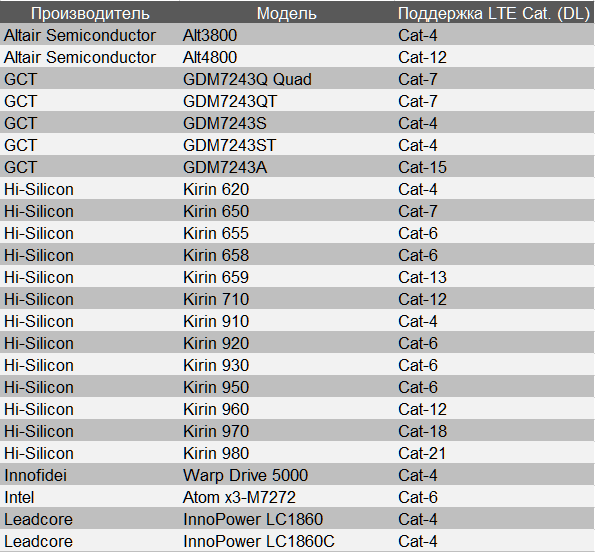Click the Поддержка LTE Cat. (DL) header
This screenshot has height=552, width=595.
click(x=494, y=14)
